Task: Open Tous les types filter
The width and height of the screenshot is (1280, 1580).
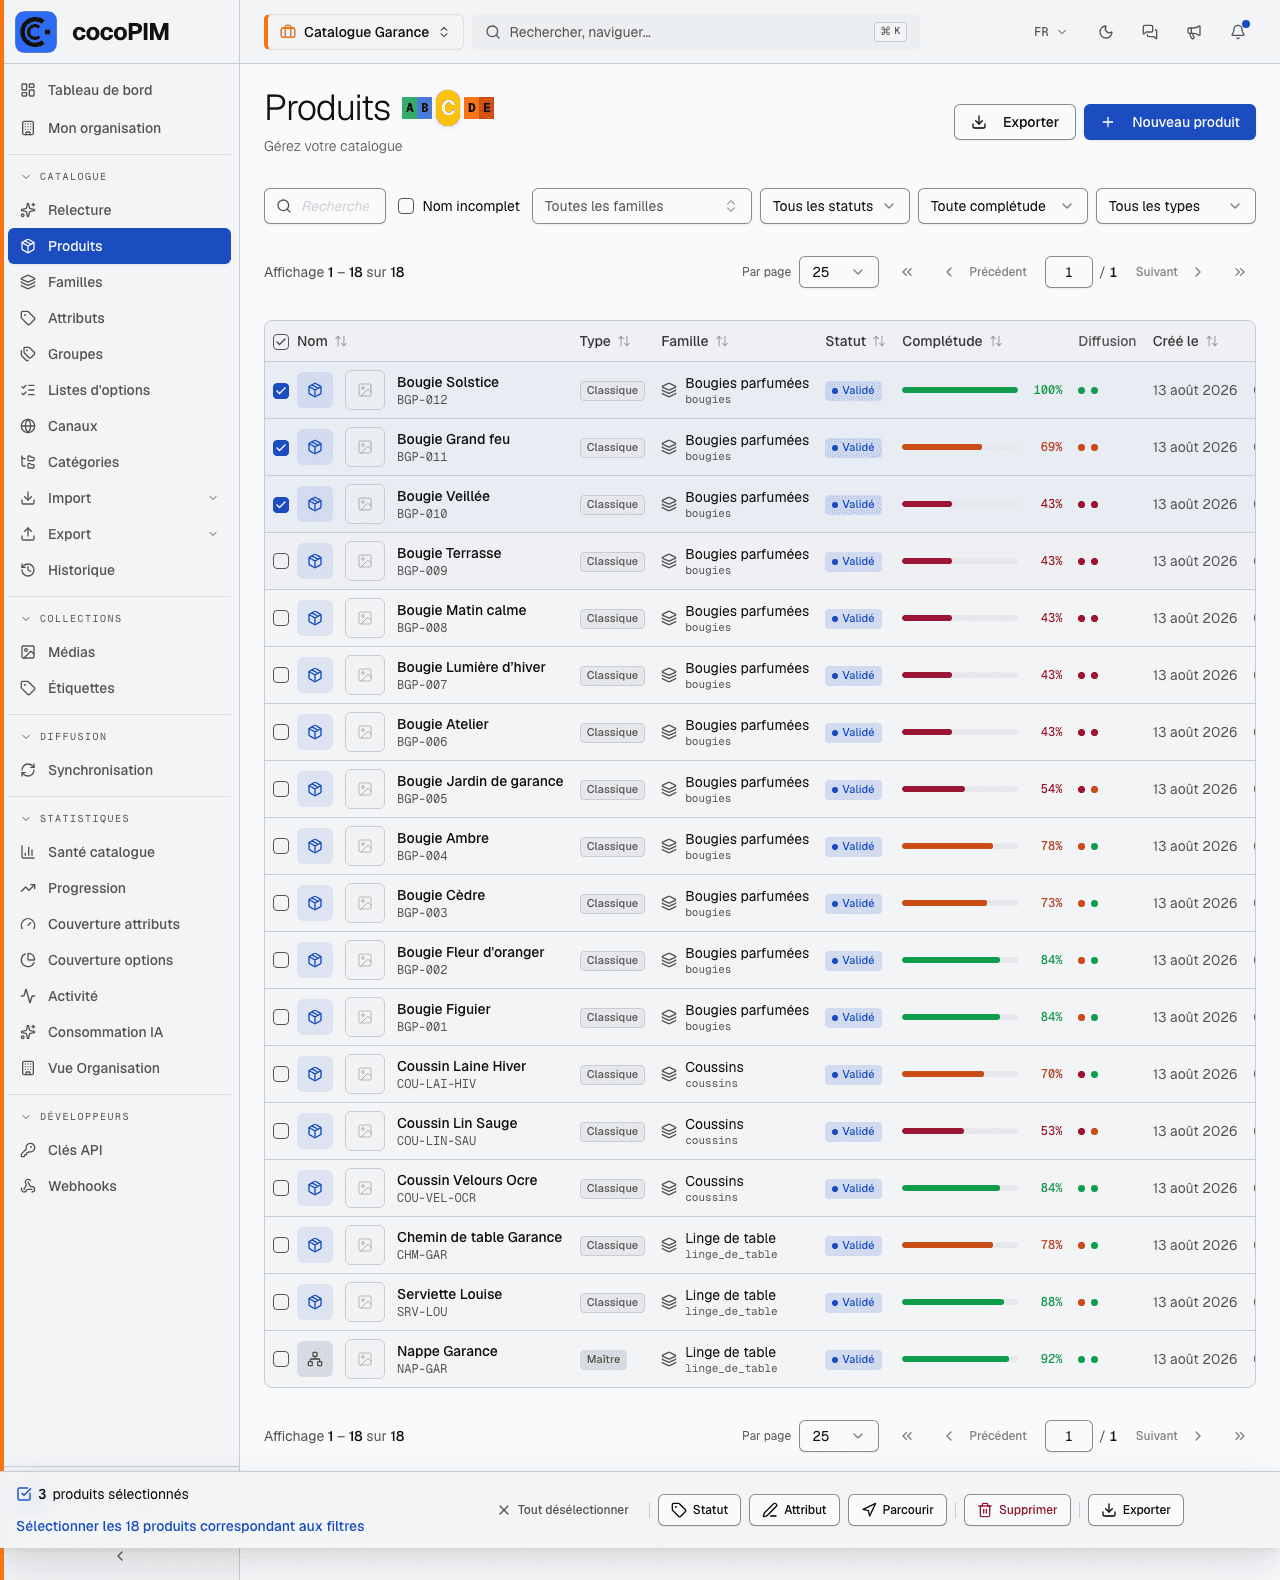Action: pos(1176,206)
